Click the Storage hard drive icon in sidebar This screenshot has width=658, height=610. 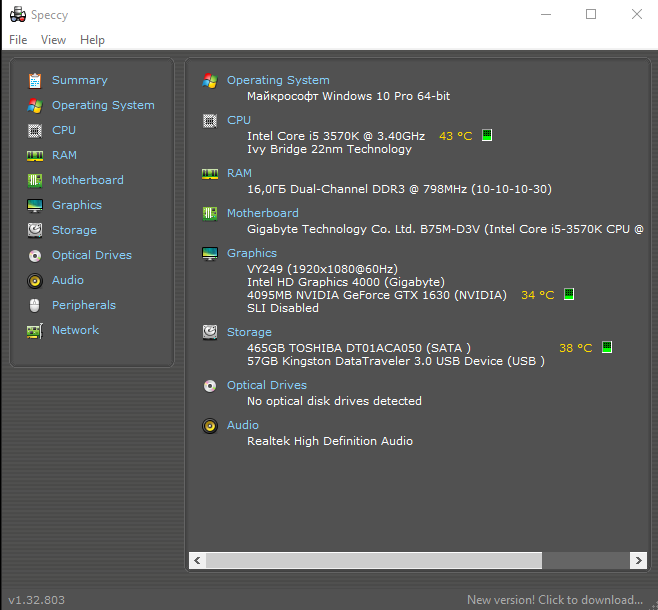tap(35, 230)
